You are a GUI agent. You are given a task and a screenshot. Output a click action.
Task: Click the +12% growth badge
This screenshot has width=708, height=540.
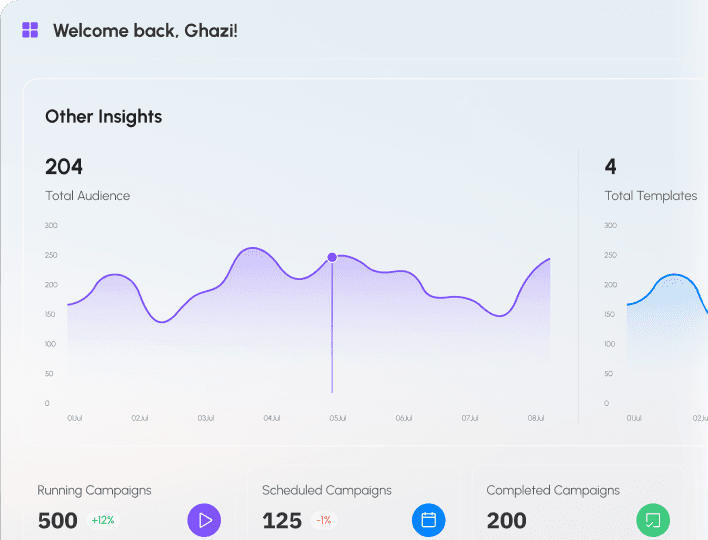click(x=103, y=520)
